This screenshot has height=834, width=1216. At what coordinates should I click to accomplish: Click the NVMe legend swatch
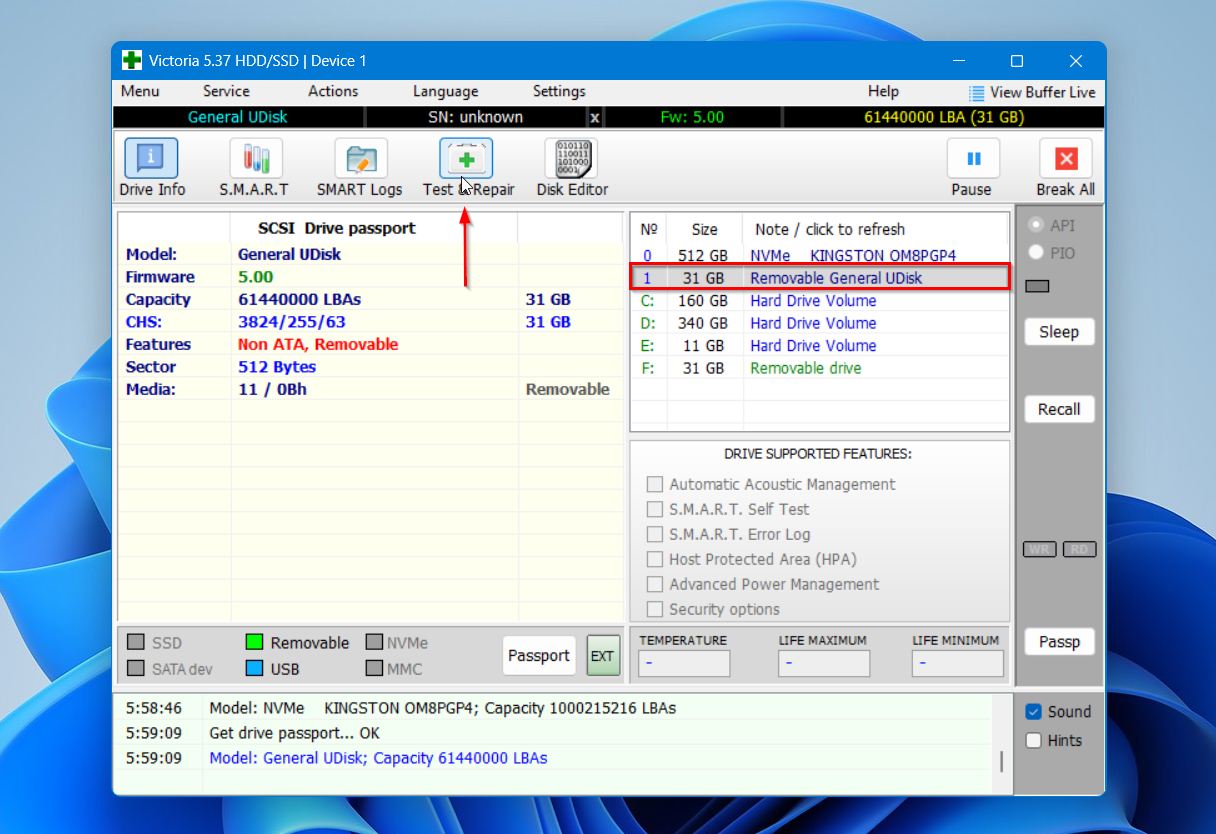pyautogui.click(x=374, y=642)
